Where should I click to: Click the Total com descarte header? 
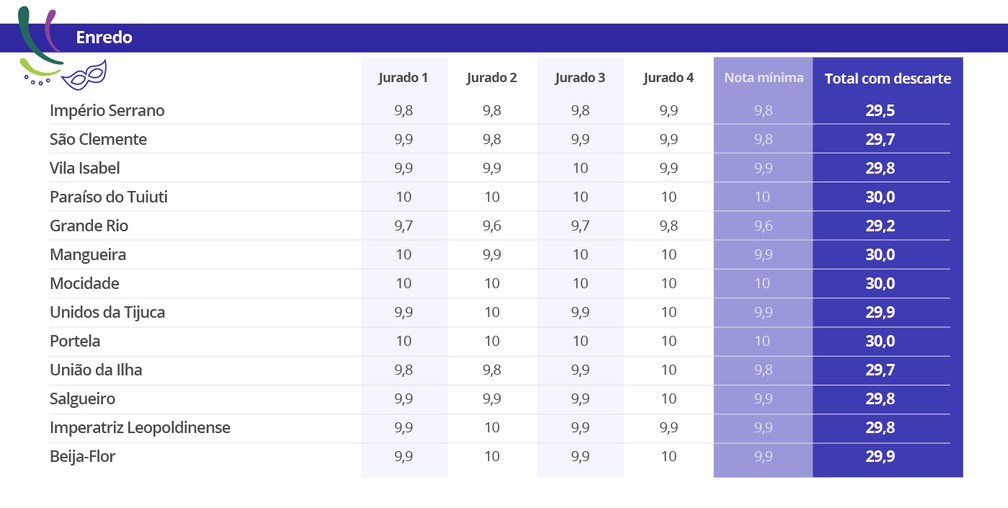[887, 78]
